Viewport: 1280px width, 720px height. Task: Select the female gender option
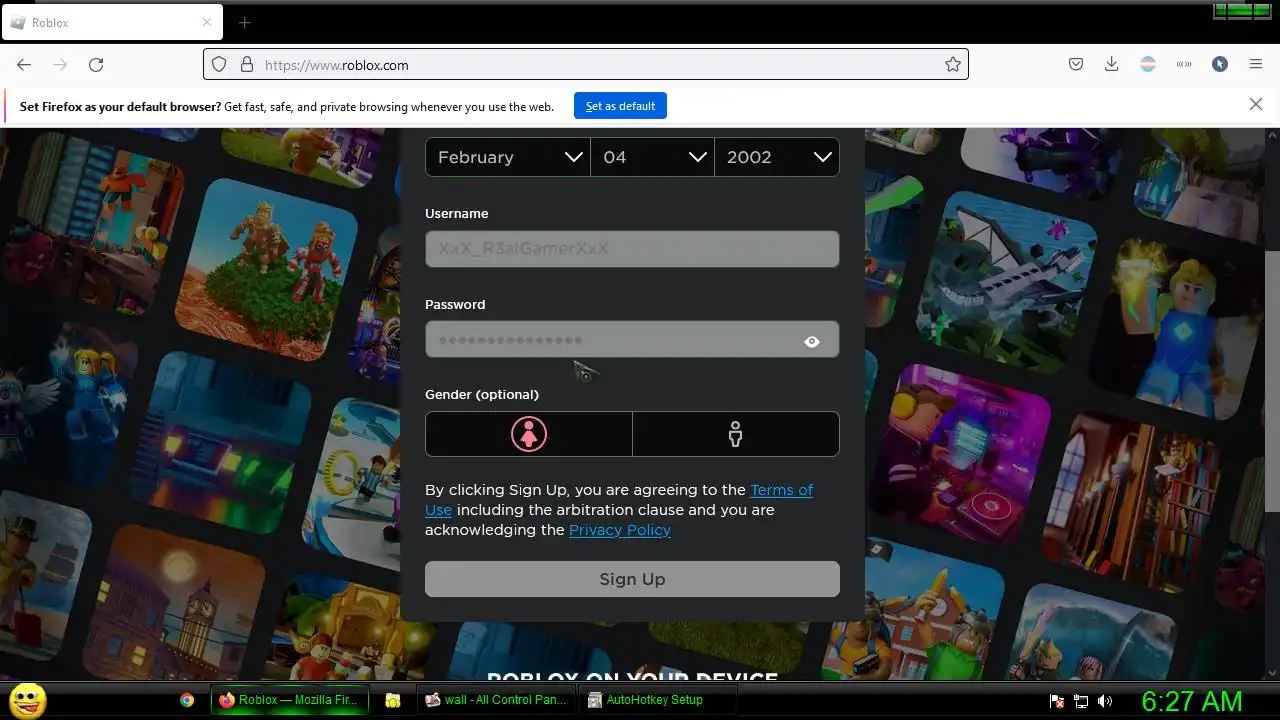[529, 434]
